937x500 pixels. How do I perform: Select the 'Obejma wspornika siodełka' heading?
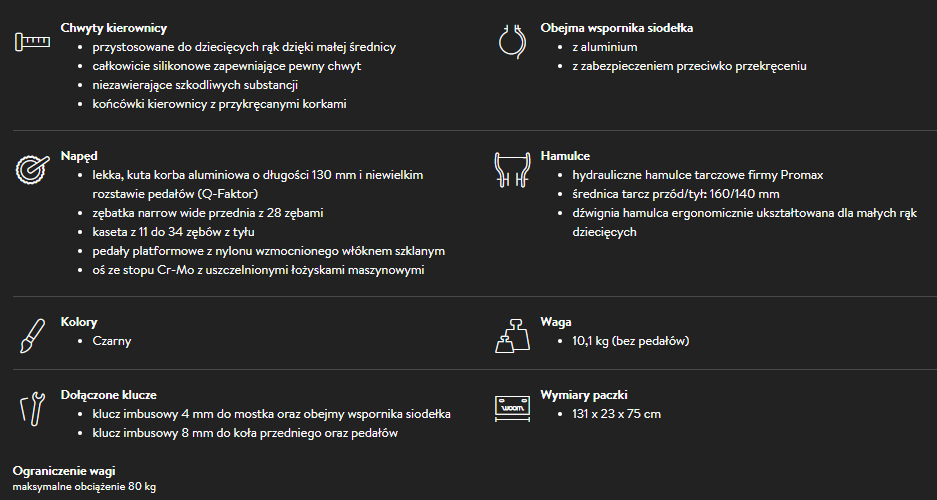pos(616,28)
